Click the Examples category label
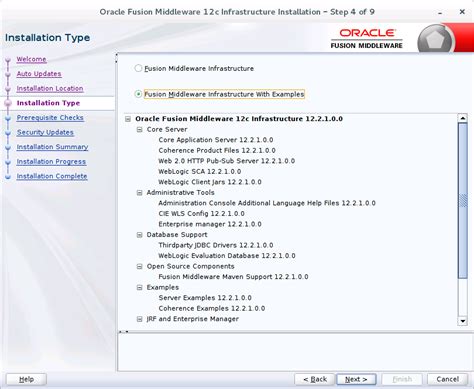474x389 pixels. click(163, 288)
